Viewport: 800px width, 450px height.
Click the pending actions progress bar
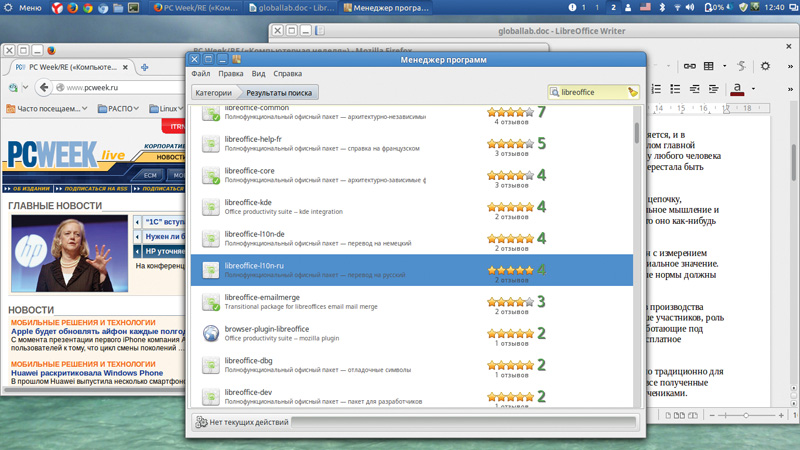pos(464,422)
